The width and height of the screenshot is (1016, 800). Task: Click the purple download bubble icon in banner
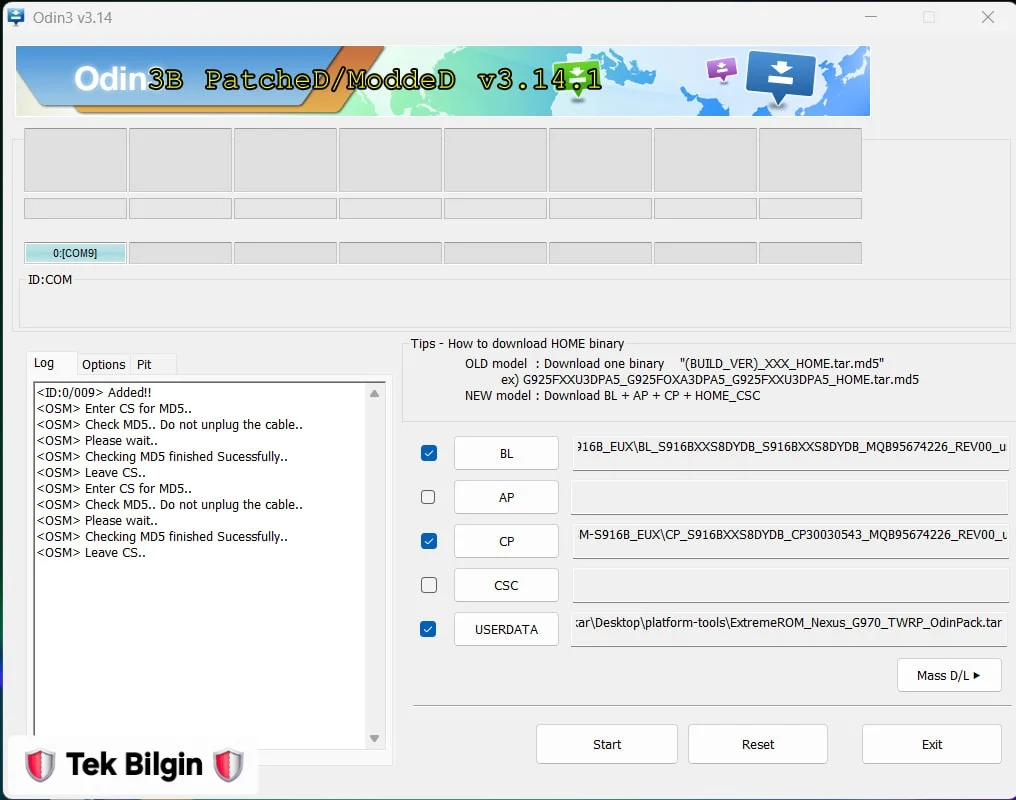(x=722, y=69)
